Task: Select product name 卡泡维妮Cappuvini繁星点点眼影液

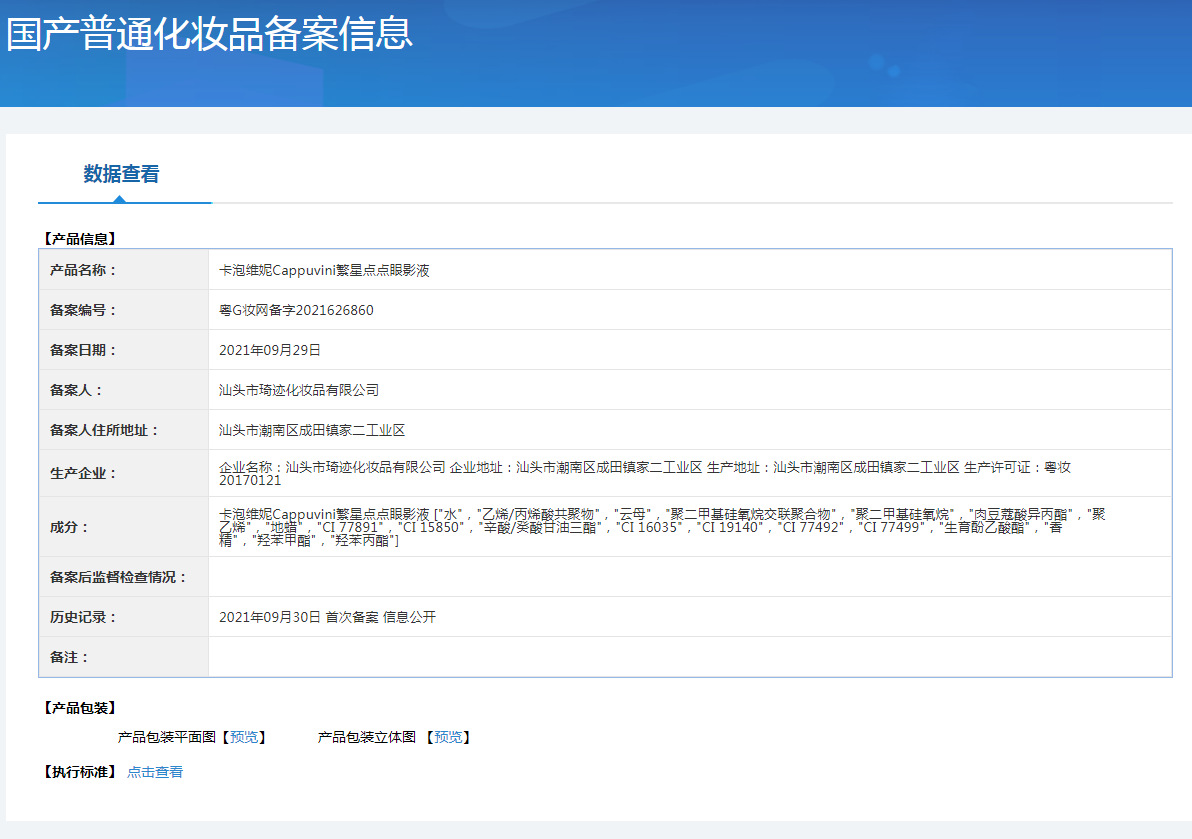Action: [x=325, y=271]
